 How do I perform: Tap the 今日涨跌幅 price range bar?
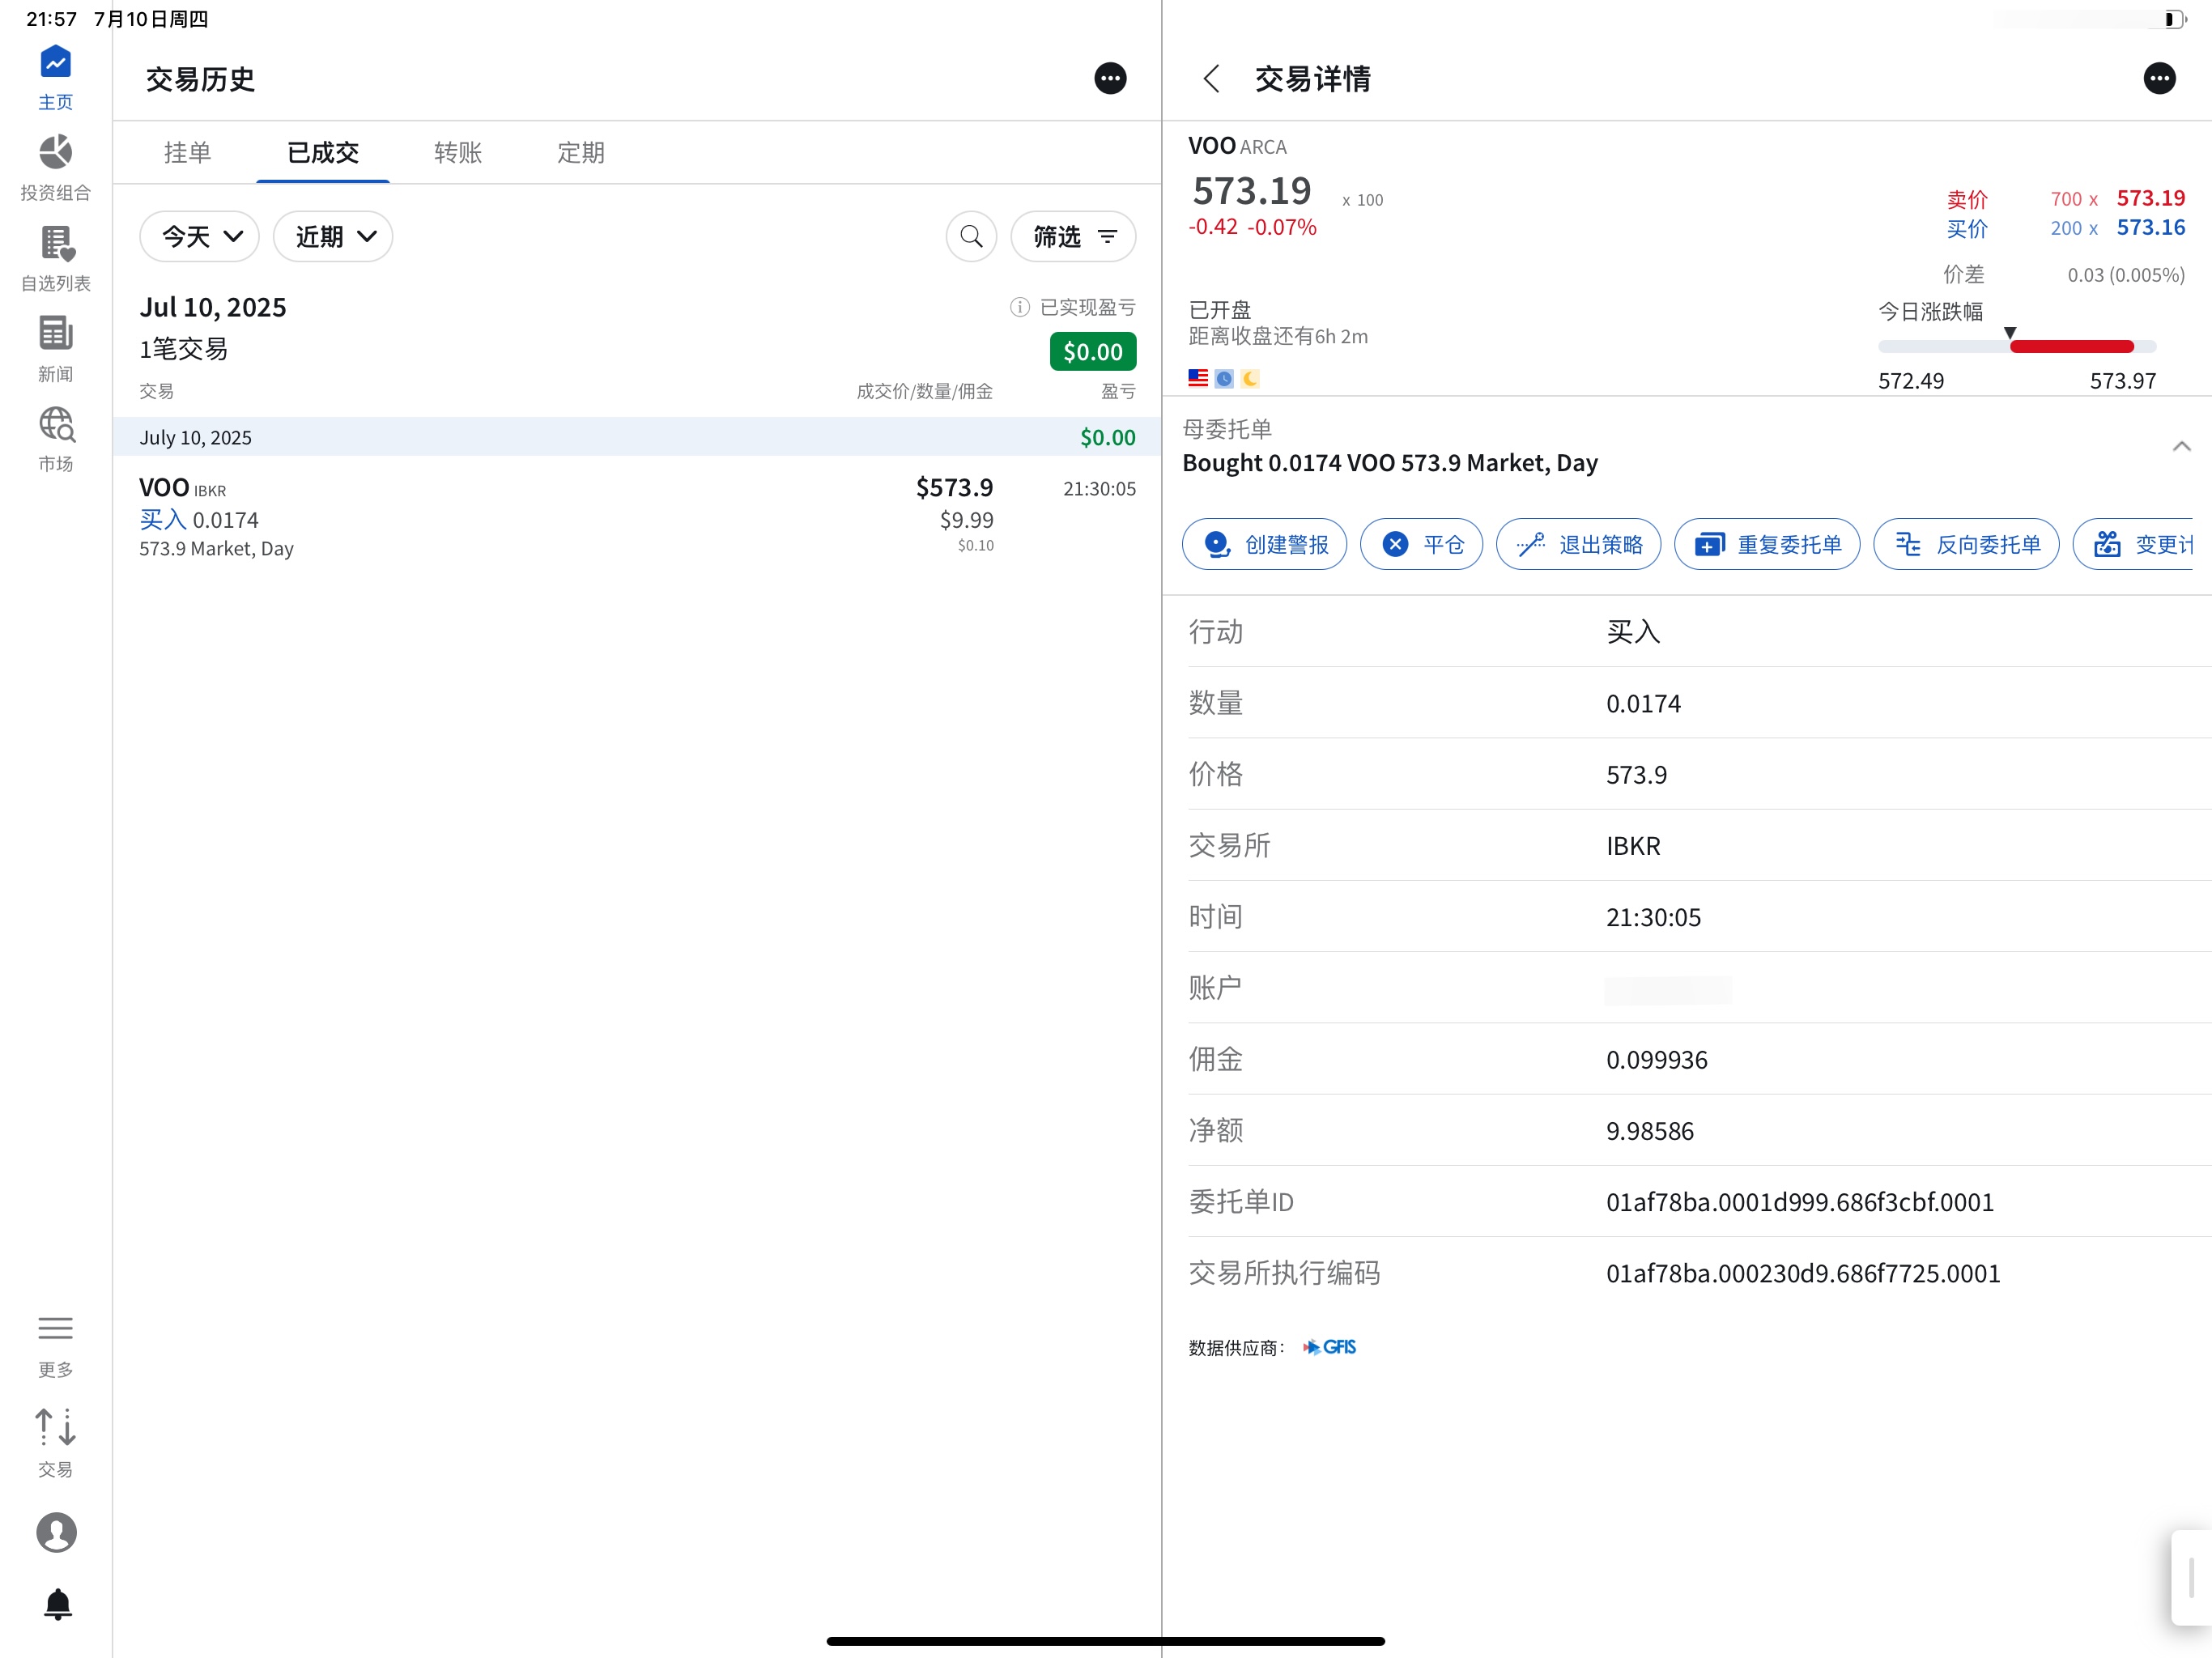pyautogui.click(x=2017, y=346)
